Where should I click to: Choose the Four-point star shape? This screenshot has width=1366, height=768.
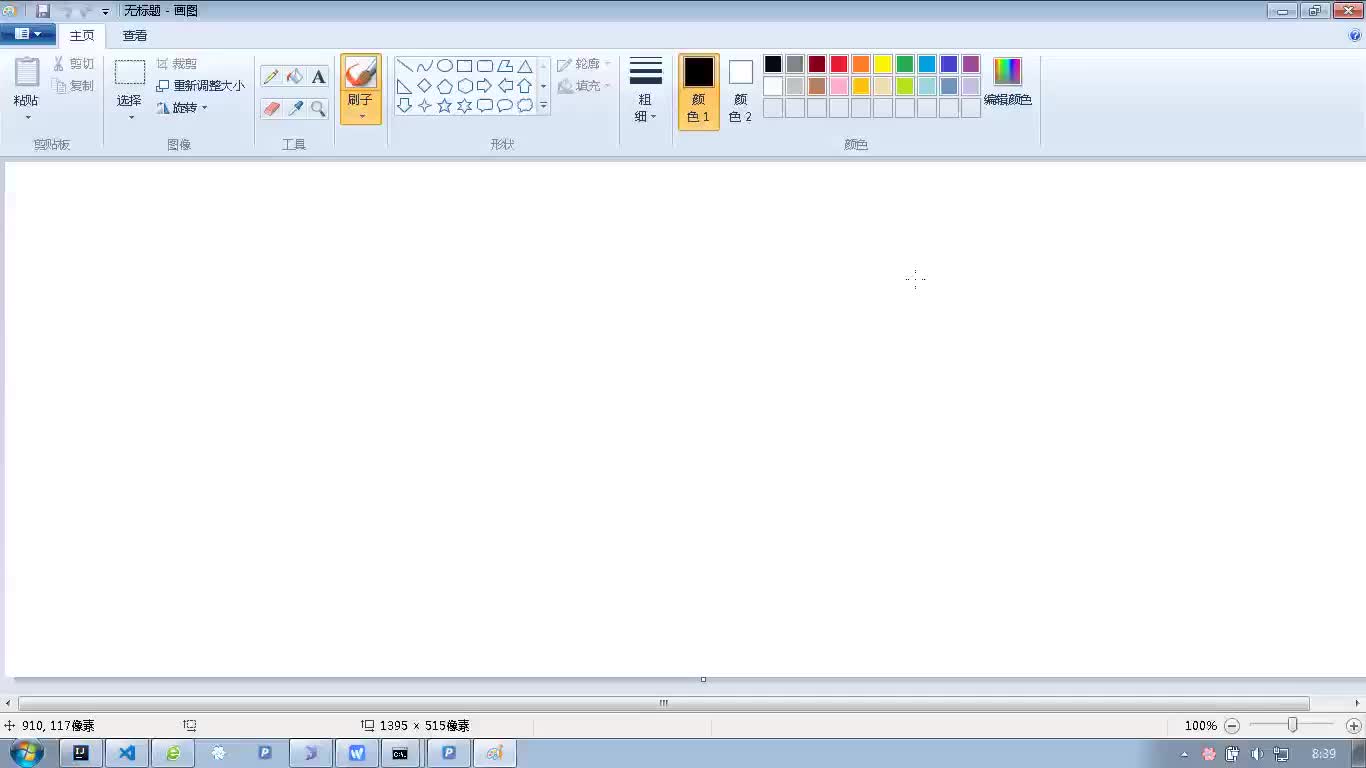425,105
